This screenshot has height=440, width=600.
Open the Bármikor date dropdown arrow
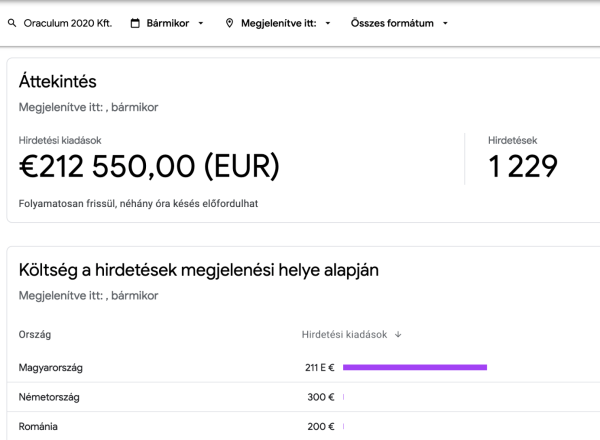click(201, 23)
